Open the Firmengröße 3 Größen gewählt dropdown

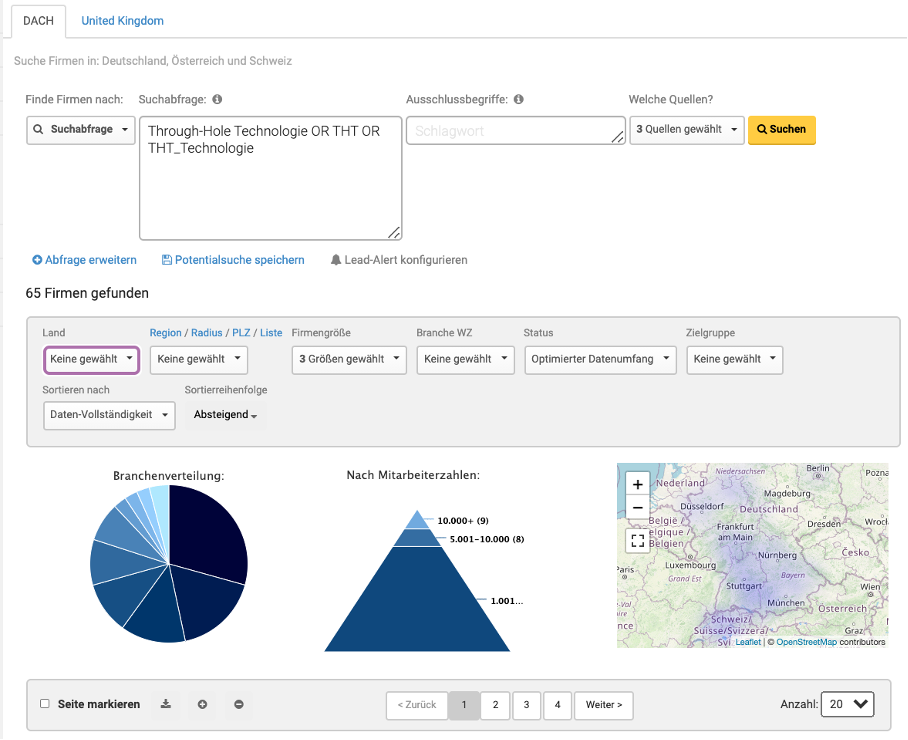[349, 360]
